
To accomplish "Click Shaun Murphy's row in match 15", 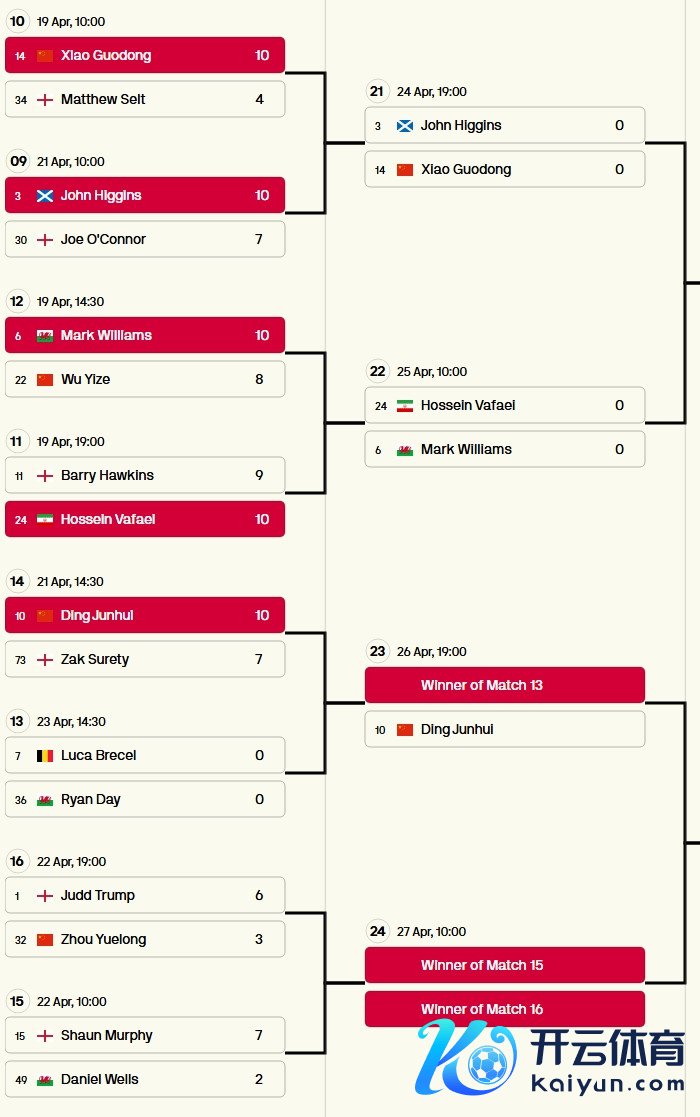I will 145,1035.
